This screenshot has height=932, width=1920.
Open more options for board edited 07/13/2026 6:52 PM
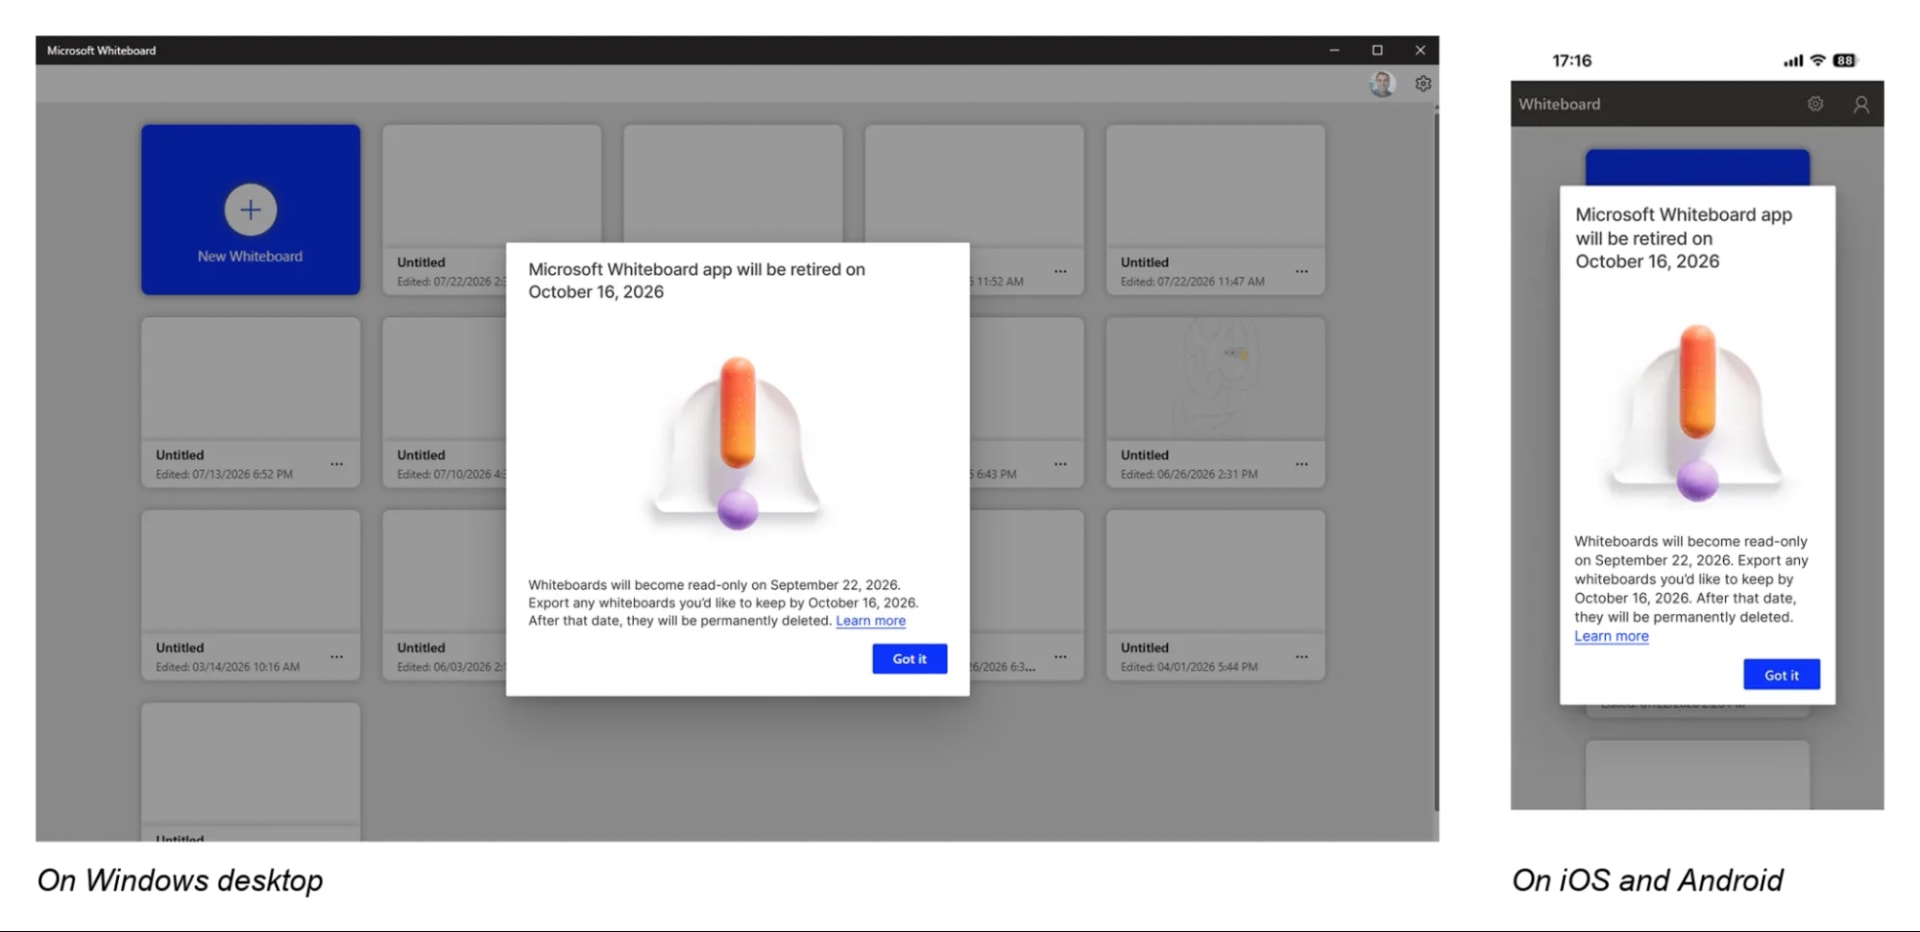click(x=337, y=464)
